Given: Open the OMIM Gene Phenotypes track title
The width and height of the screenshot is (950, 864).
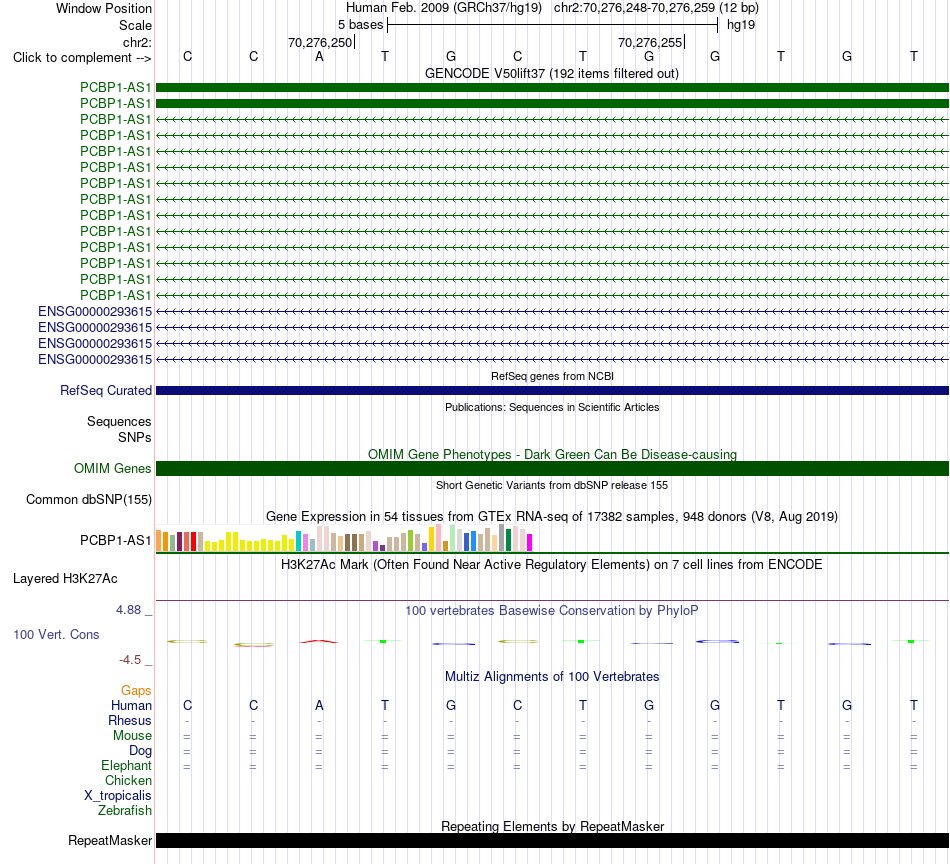Looking at the screenshot, I should coord(552,454).
